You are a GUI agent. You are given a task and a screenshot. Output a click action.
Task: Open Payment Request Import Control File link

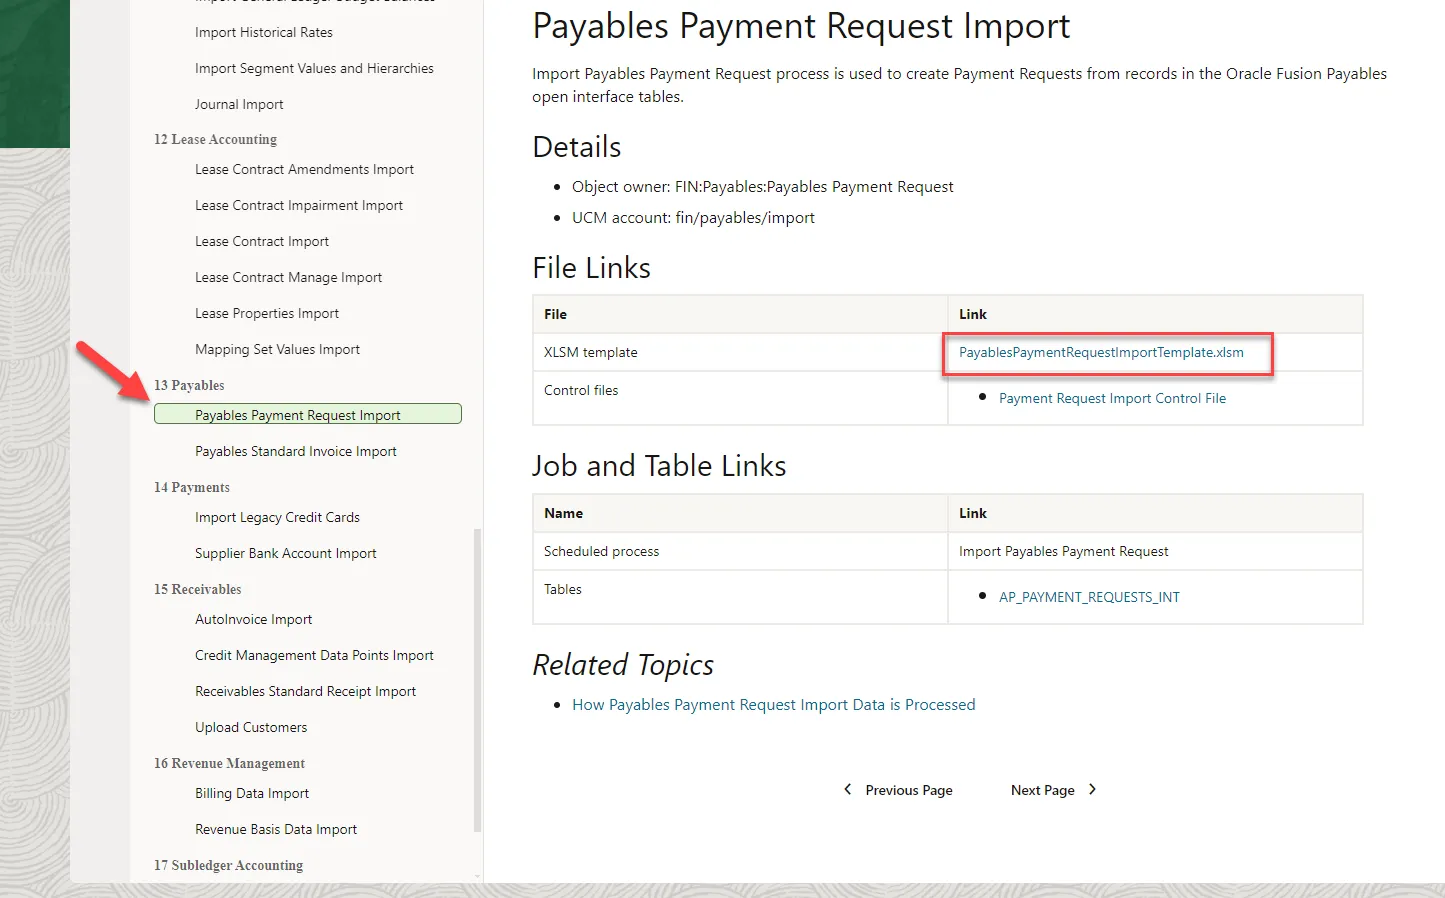point(1112,398)
